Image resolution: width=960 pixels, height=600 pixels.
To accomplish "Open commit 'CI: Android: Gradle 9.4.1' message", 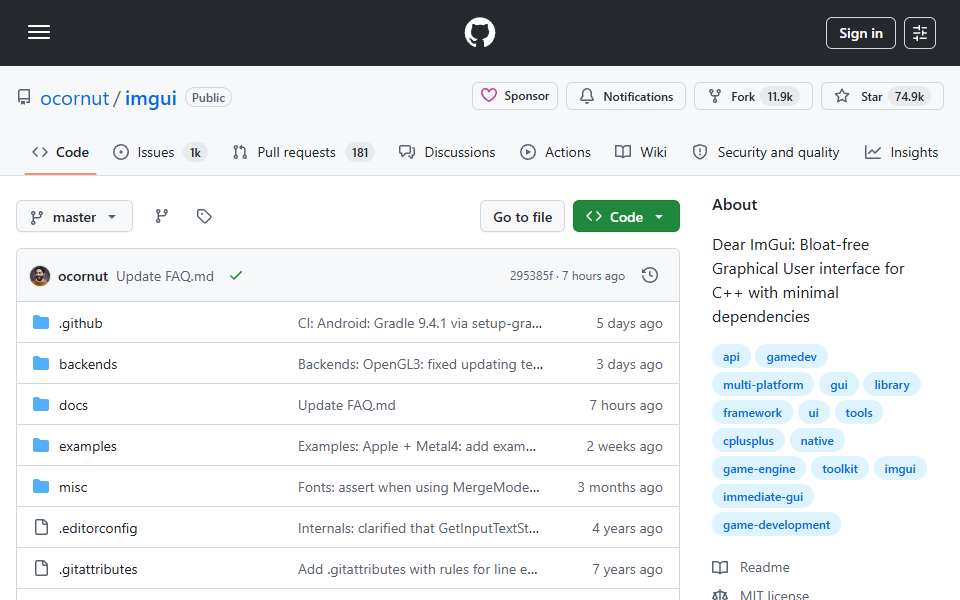I will coord(419,323).
